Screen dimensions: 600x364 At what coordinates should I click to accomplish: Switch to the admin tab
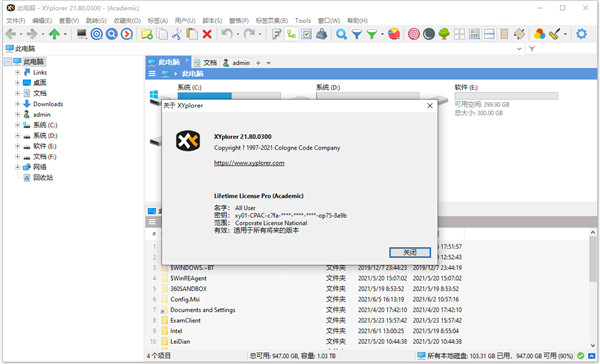pos(237,63)
